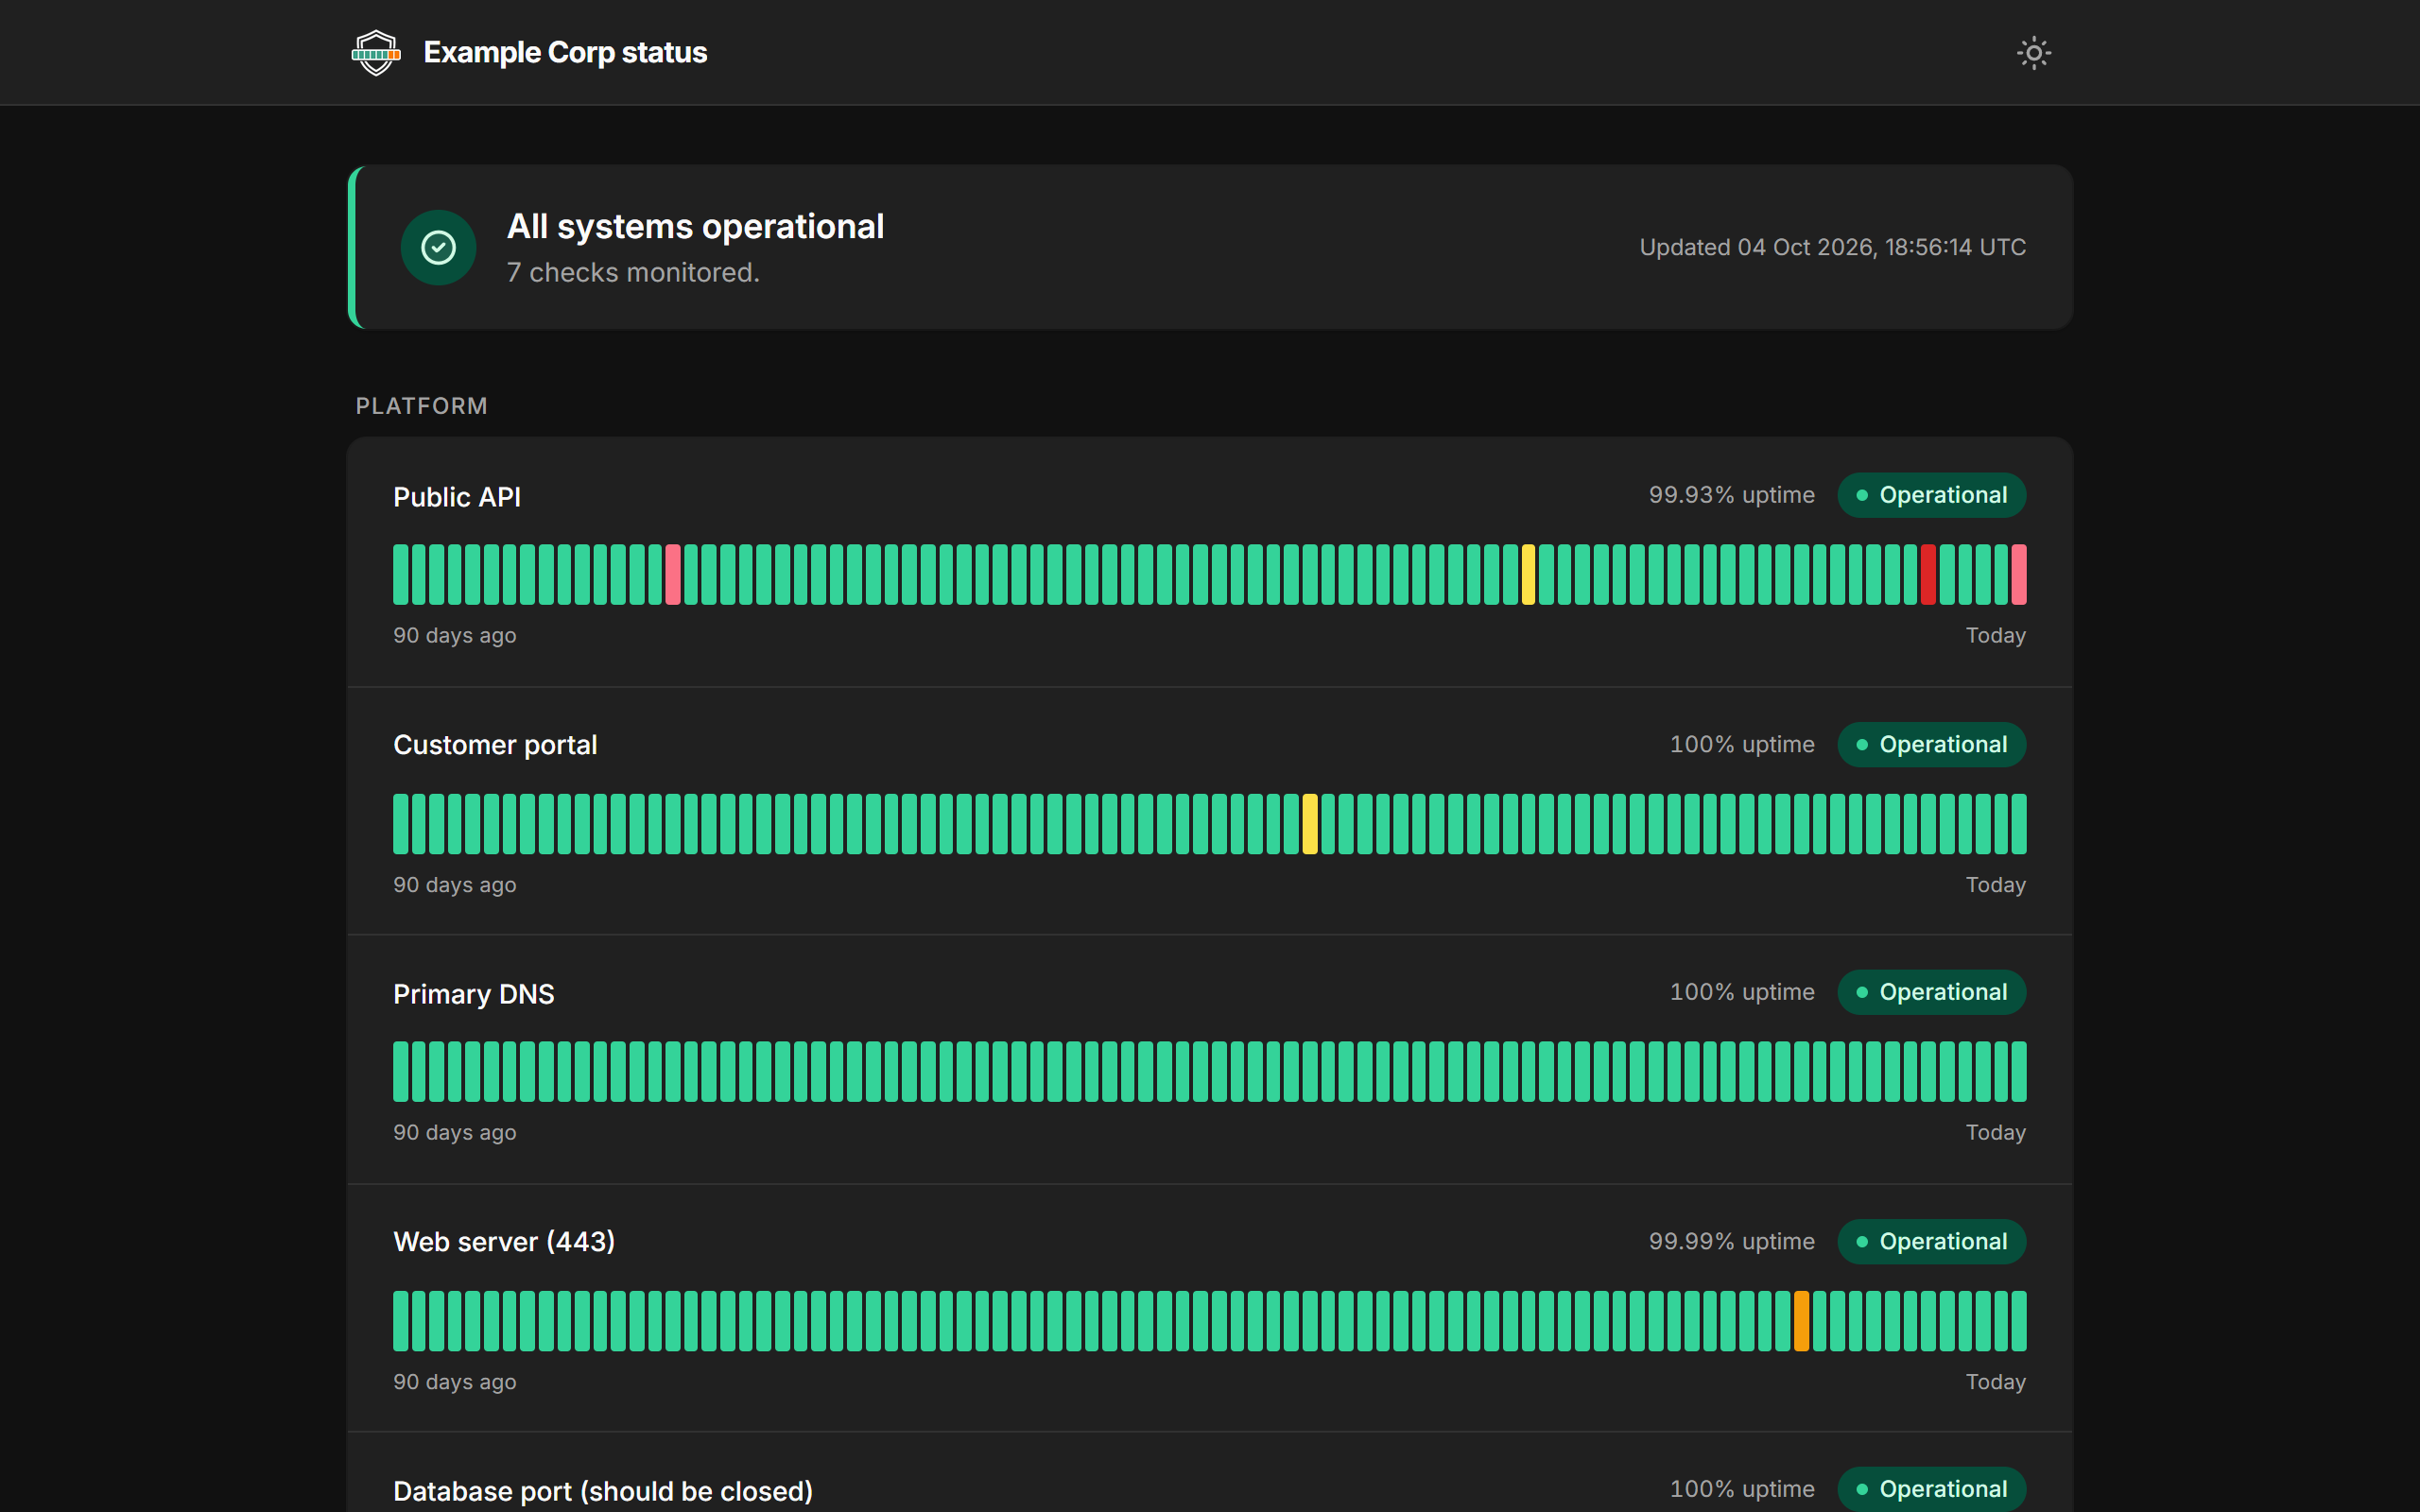The width and height of the screenshot is (2420, 1512).
Task: Click the Today label under Web server (443)
Action: [1995, 1382]
